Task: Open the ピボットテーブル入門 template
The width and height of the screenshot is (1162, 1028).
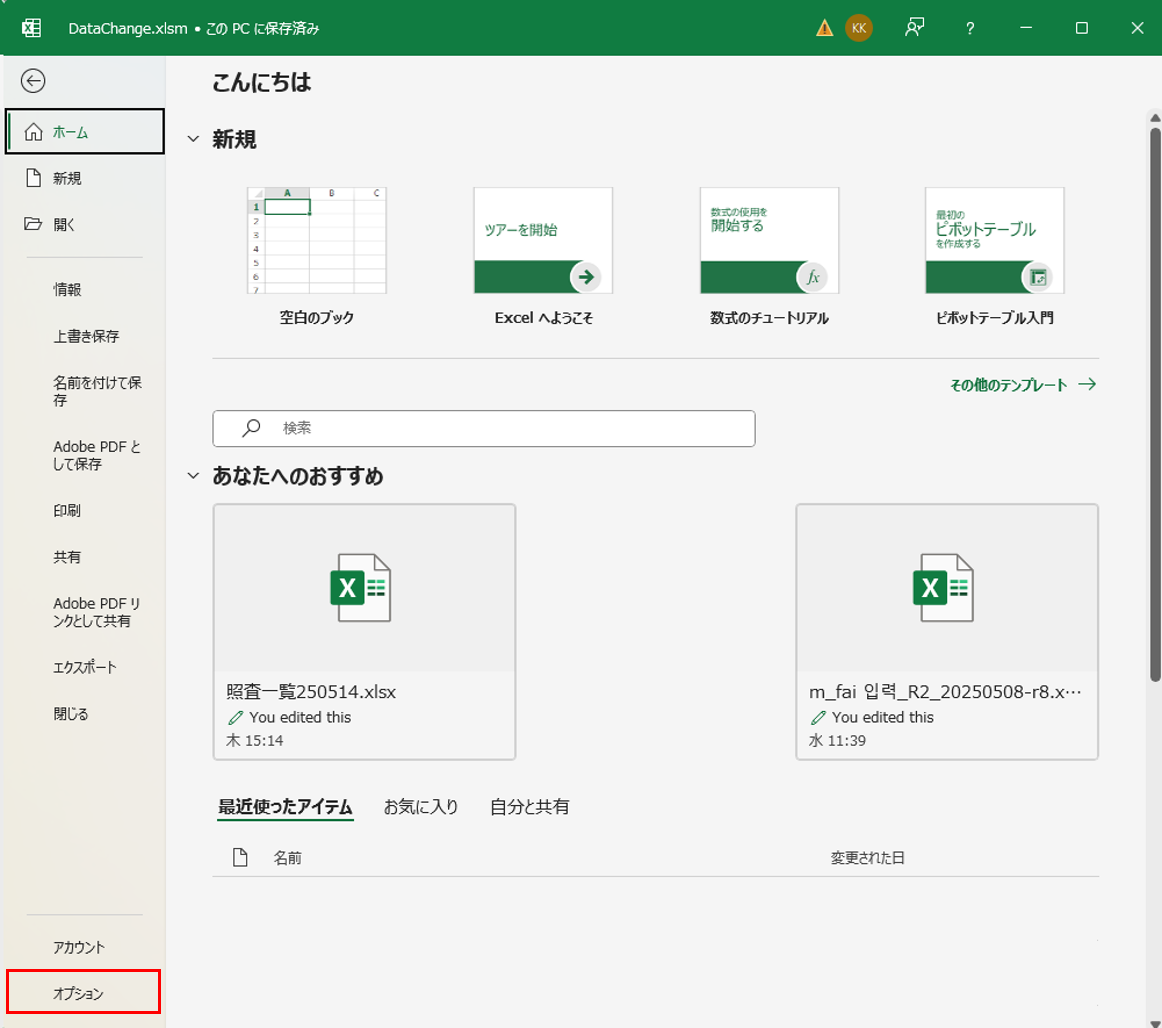Action: pos(995,256)
